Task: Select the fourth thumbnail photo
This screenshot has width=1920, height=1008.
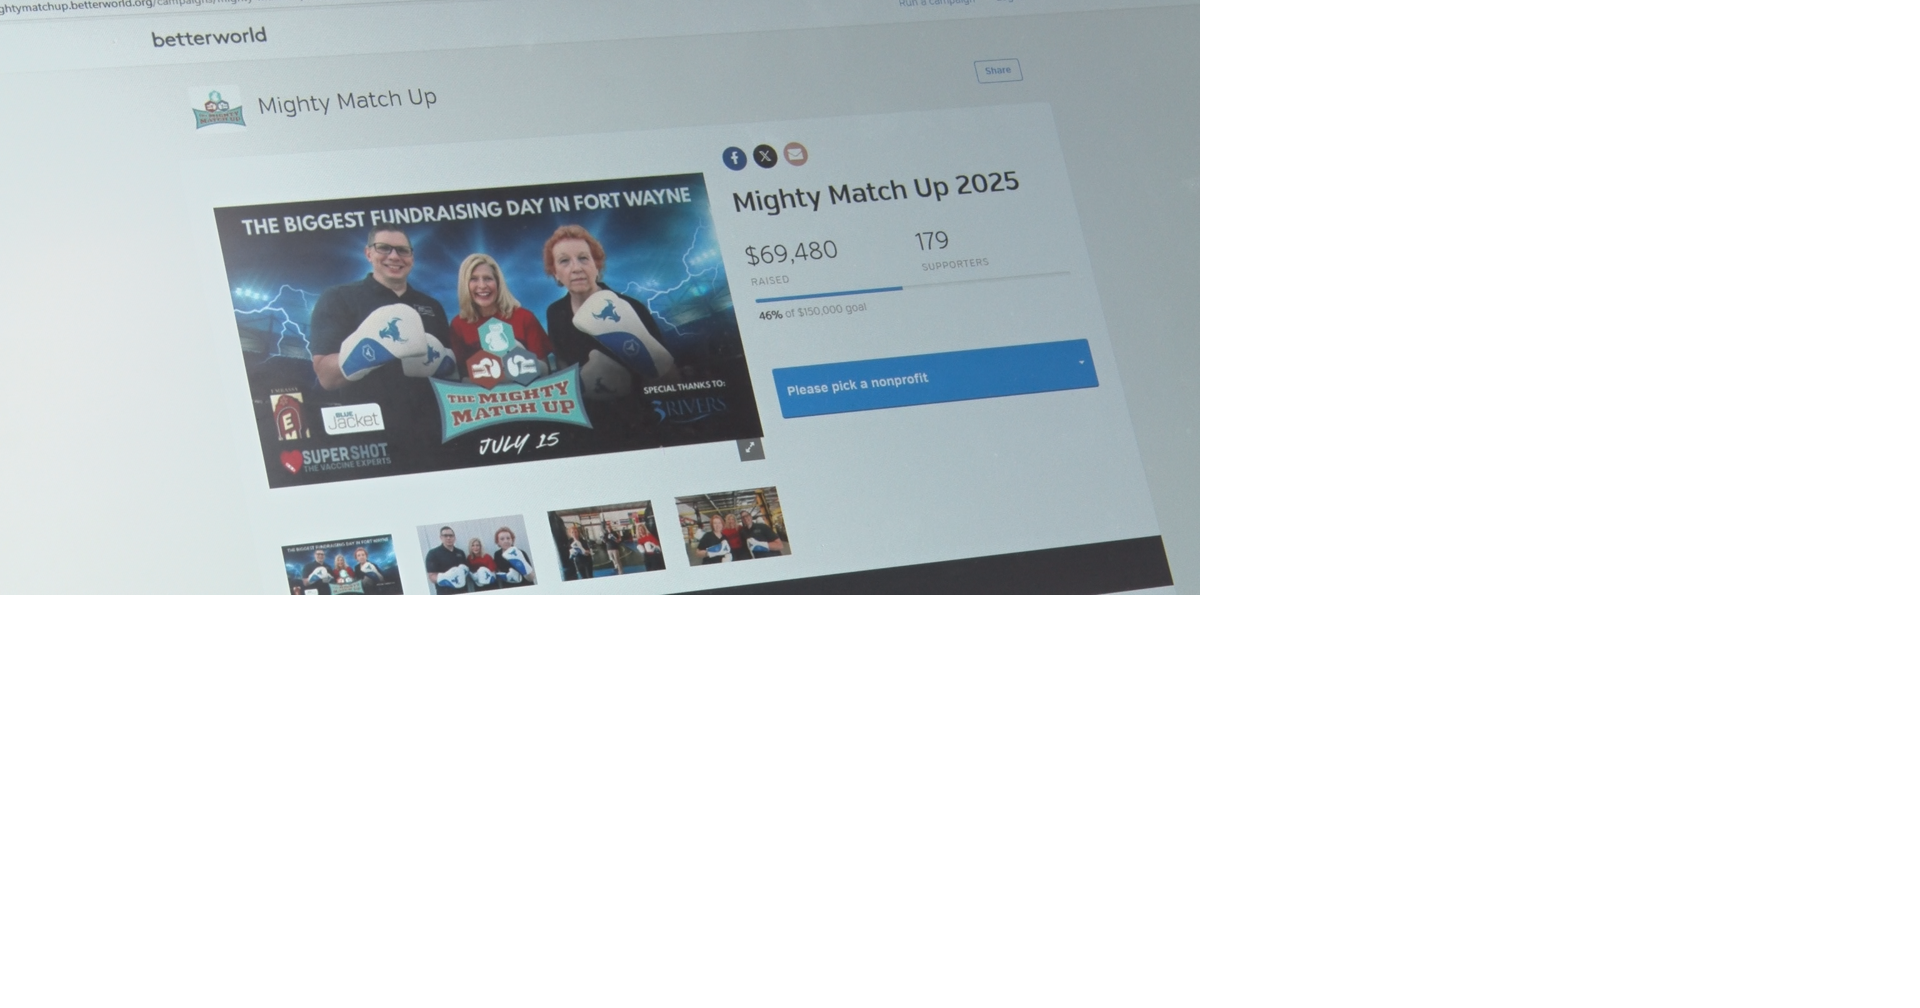Action: click(733, 526)
